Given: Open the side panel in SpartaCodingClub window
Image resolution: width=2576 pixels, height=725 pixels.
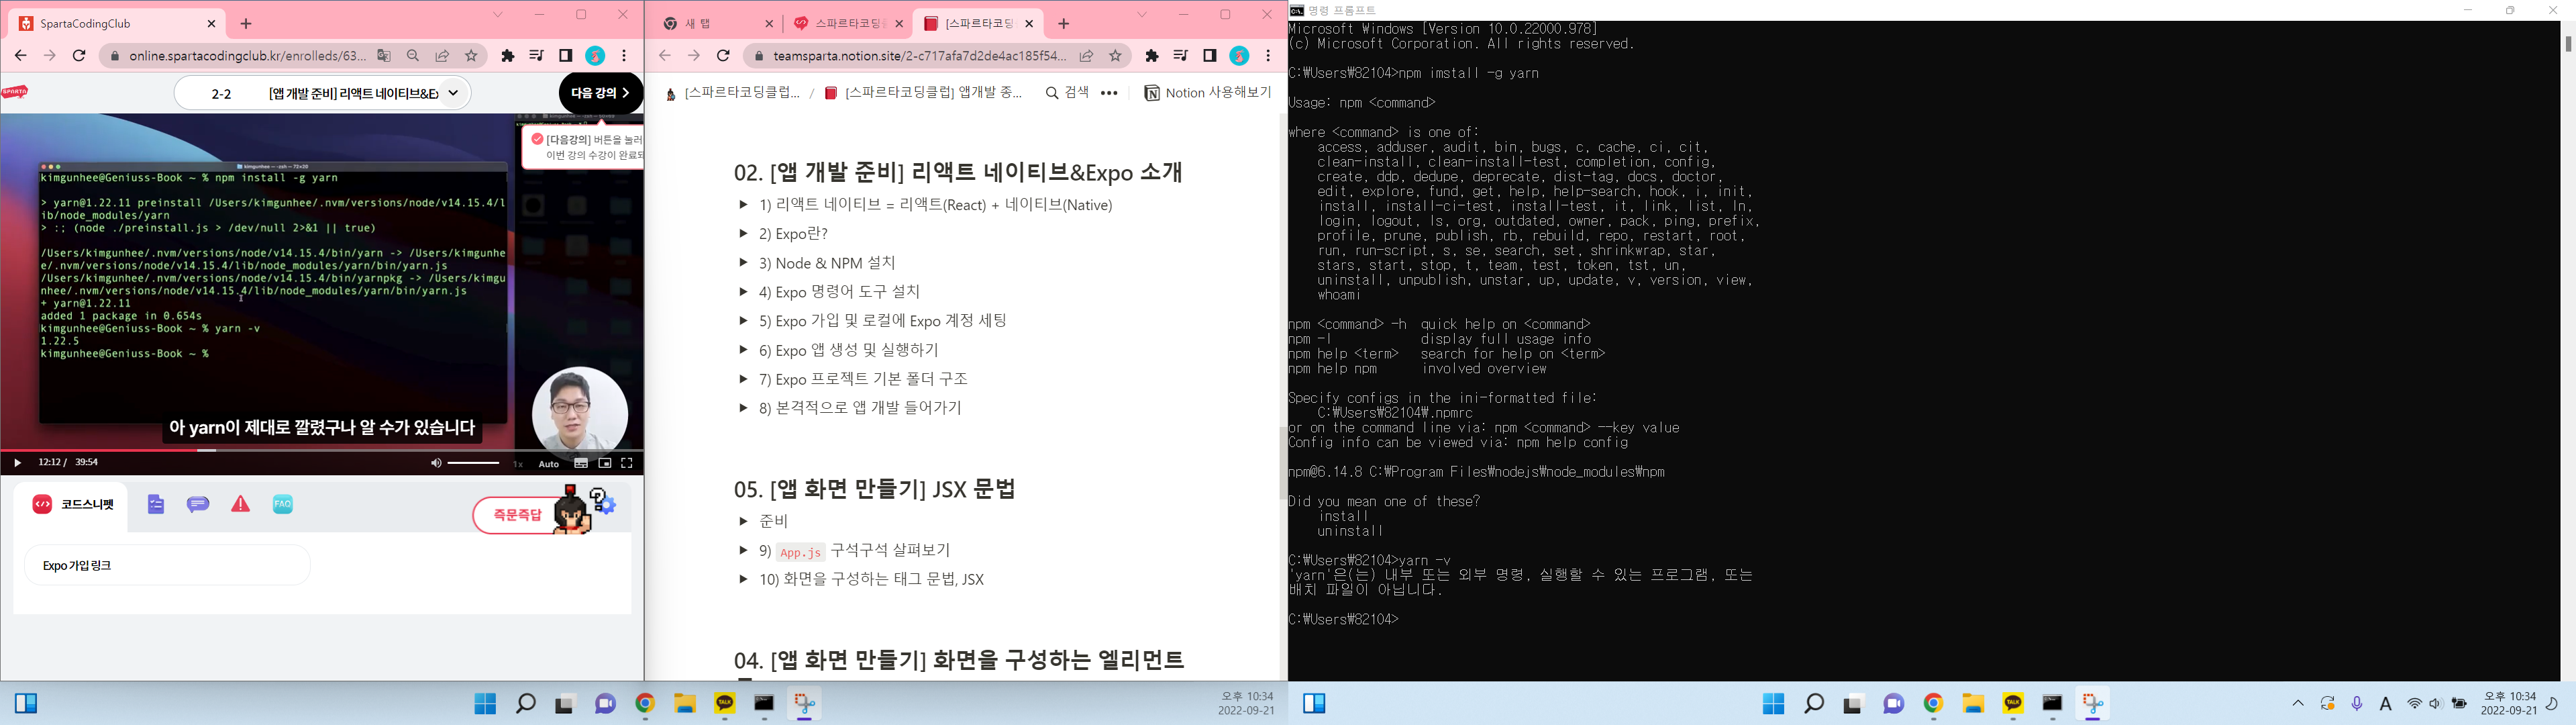Looking at the screenshot, I should [x=566, y=56].
